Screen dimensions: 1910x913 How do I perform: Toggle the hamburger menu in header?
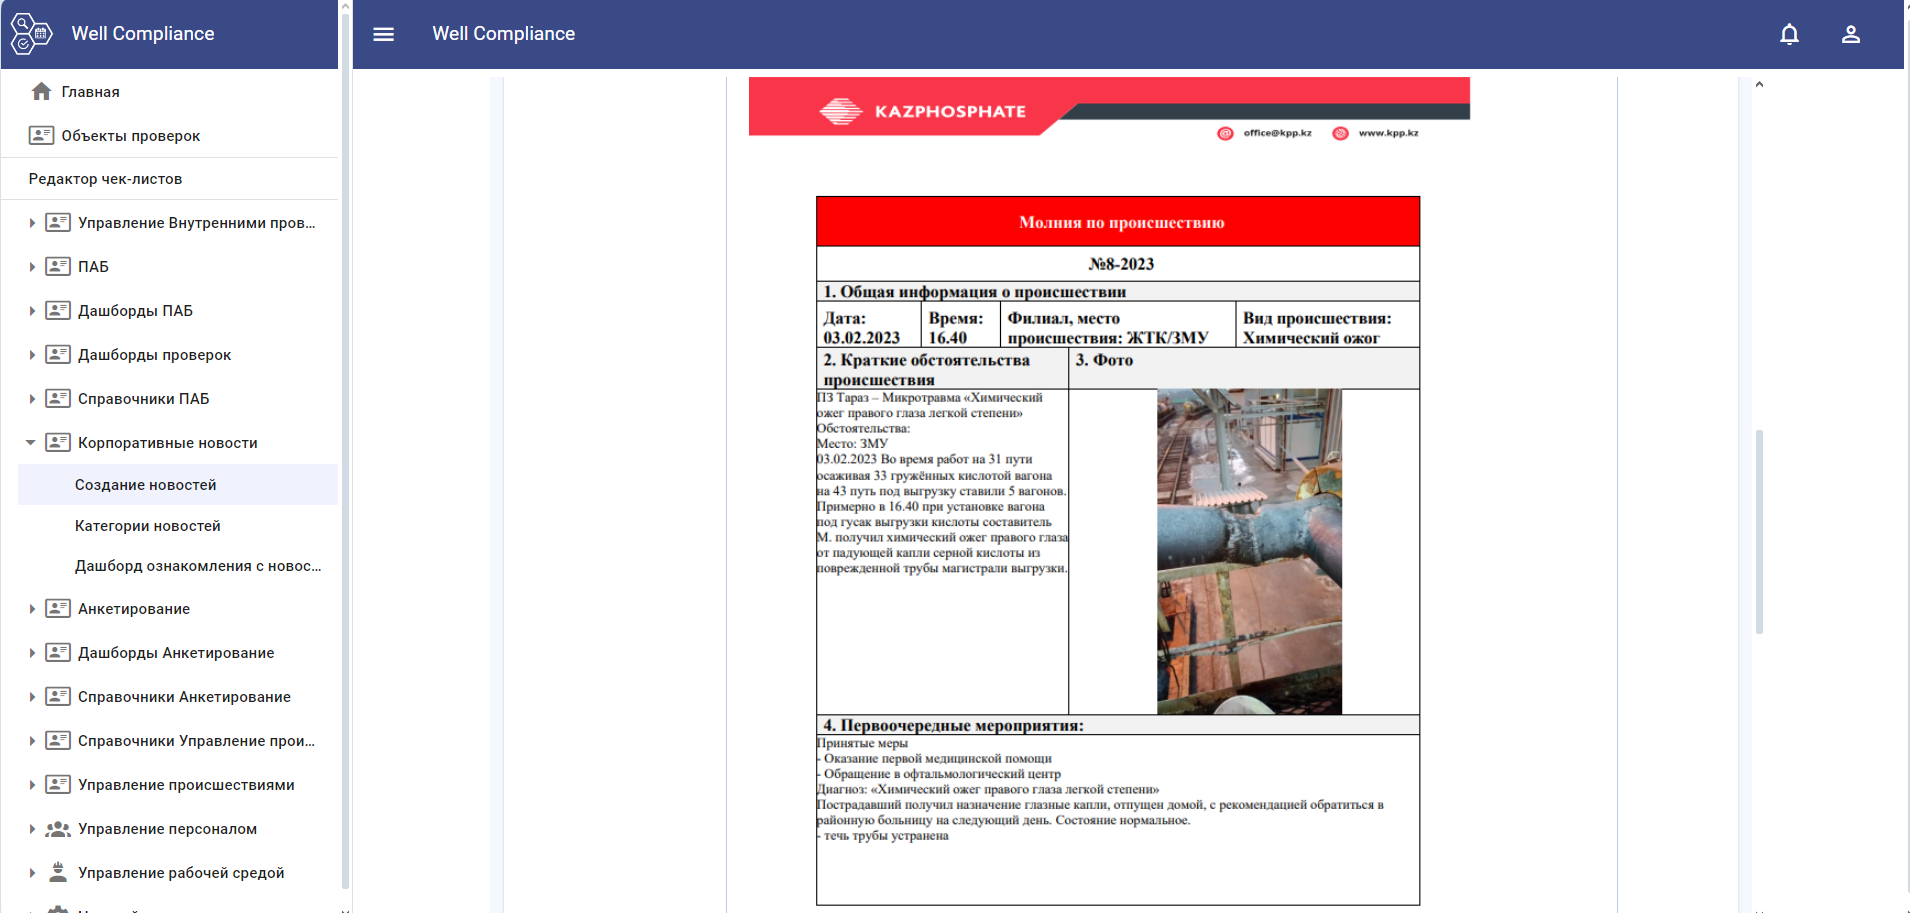[x=383, y=34]
